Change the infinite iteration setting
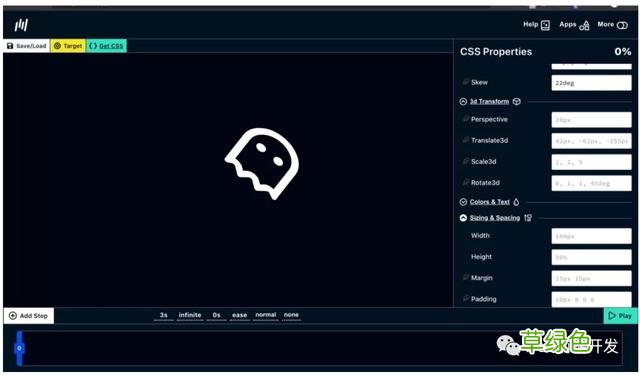This screenshot has width=640, height=375. click(190, 315)
